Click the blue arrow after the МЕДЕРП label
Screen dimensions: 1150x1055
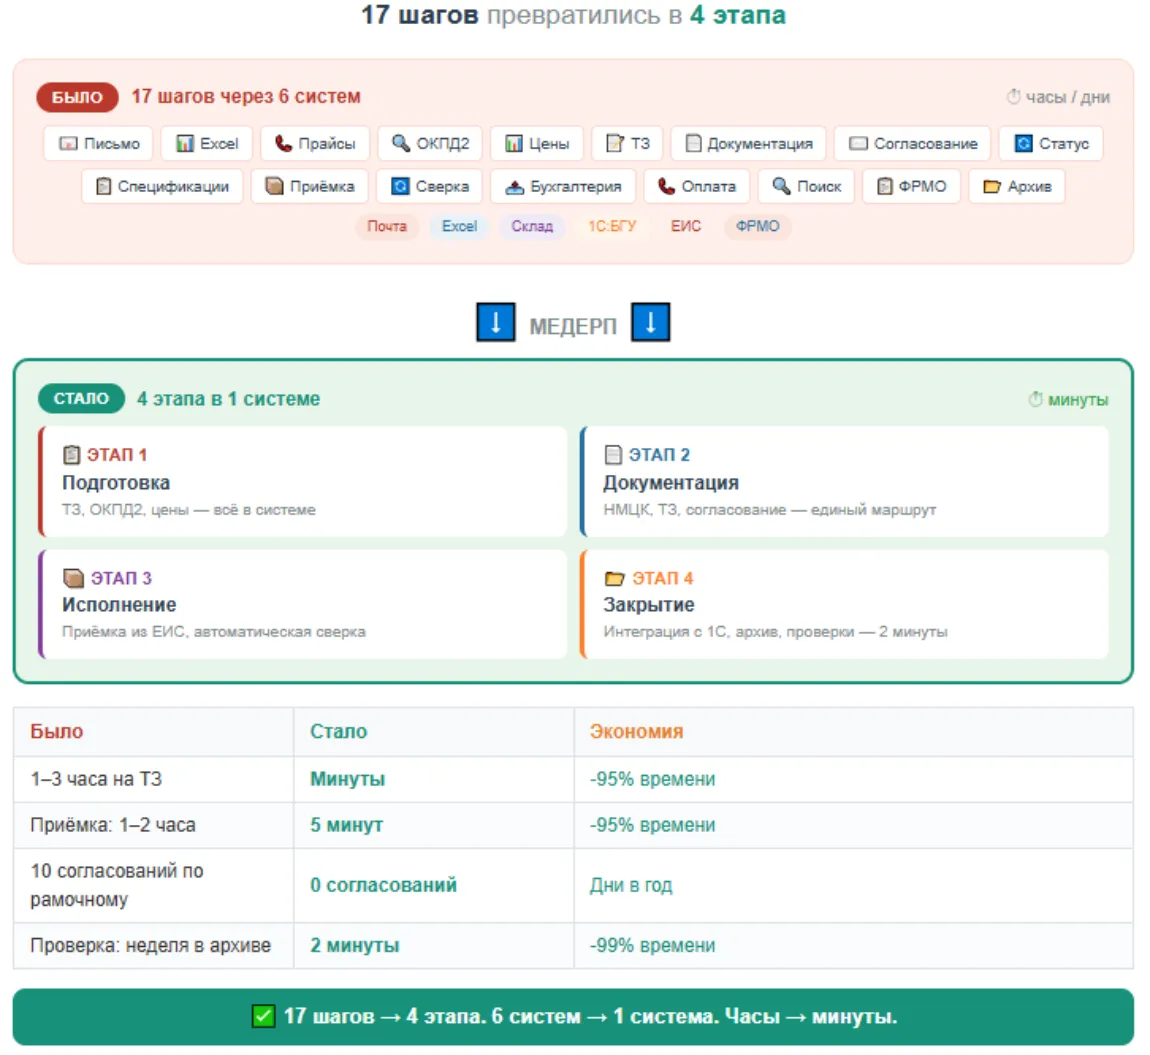(651, 323)
